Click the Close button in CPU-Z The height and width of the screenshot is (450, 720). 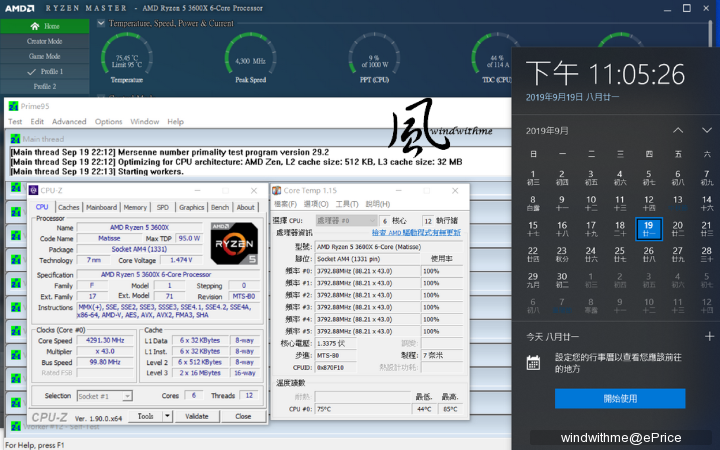[x=243, y=416]
